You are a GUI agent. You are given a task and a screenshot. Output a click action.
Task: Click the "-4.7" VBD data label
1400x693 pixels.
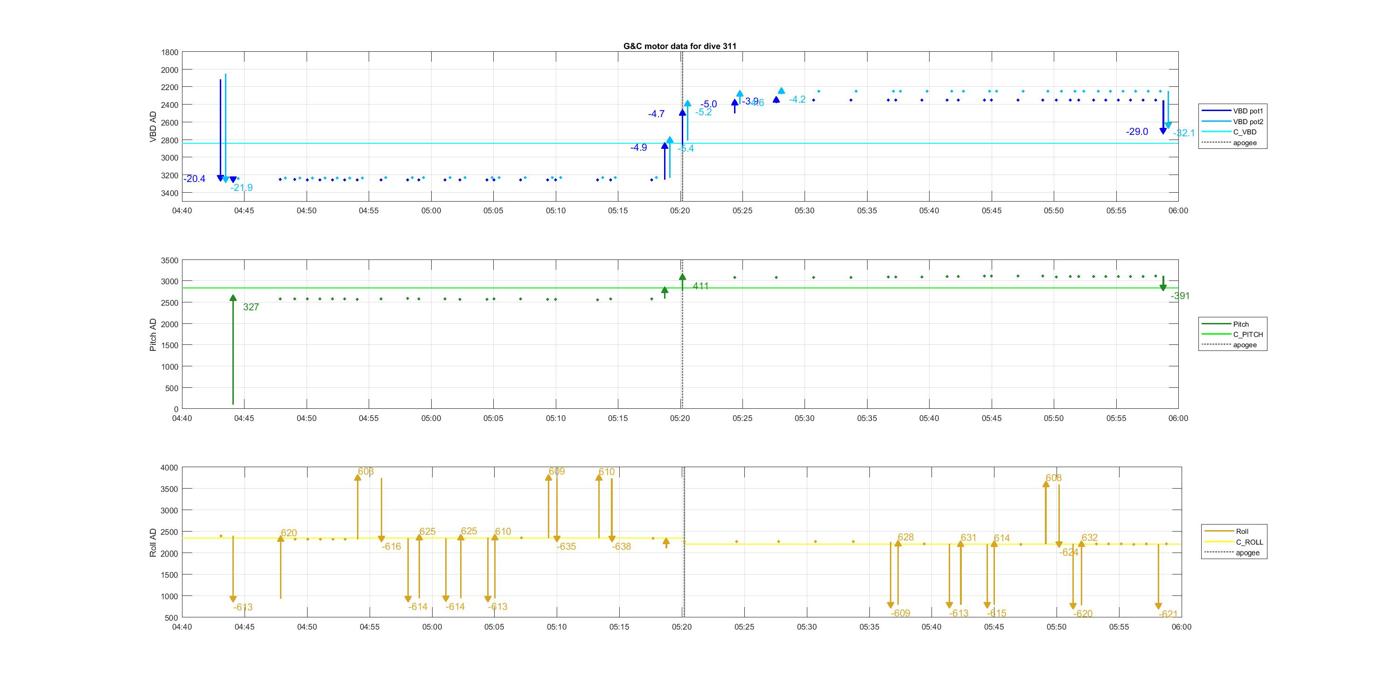click(x=656, y=115)
